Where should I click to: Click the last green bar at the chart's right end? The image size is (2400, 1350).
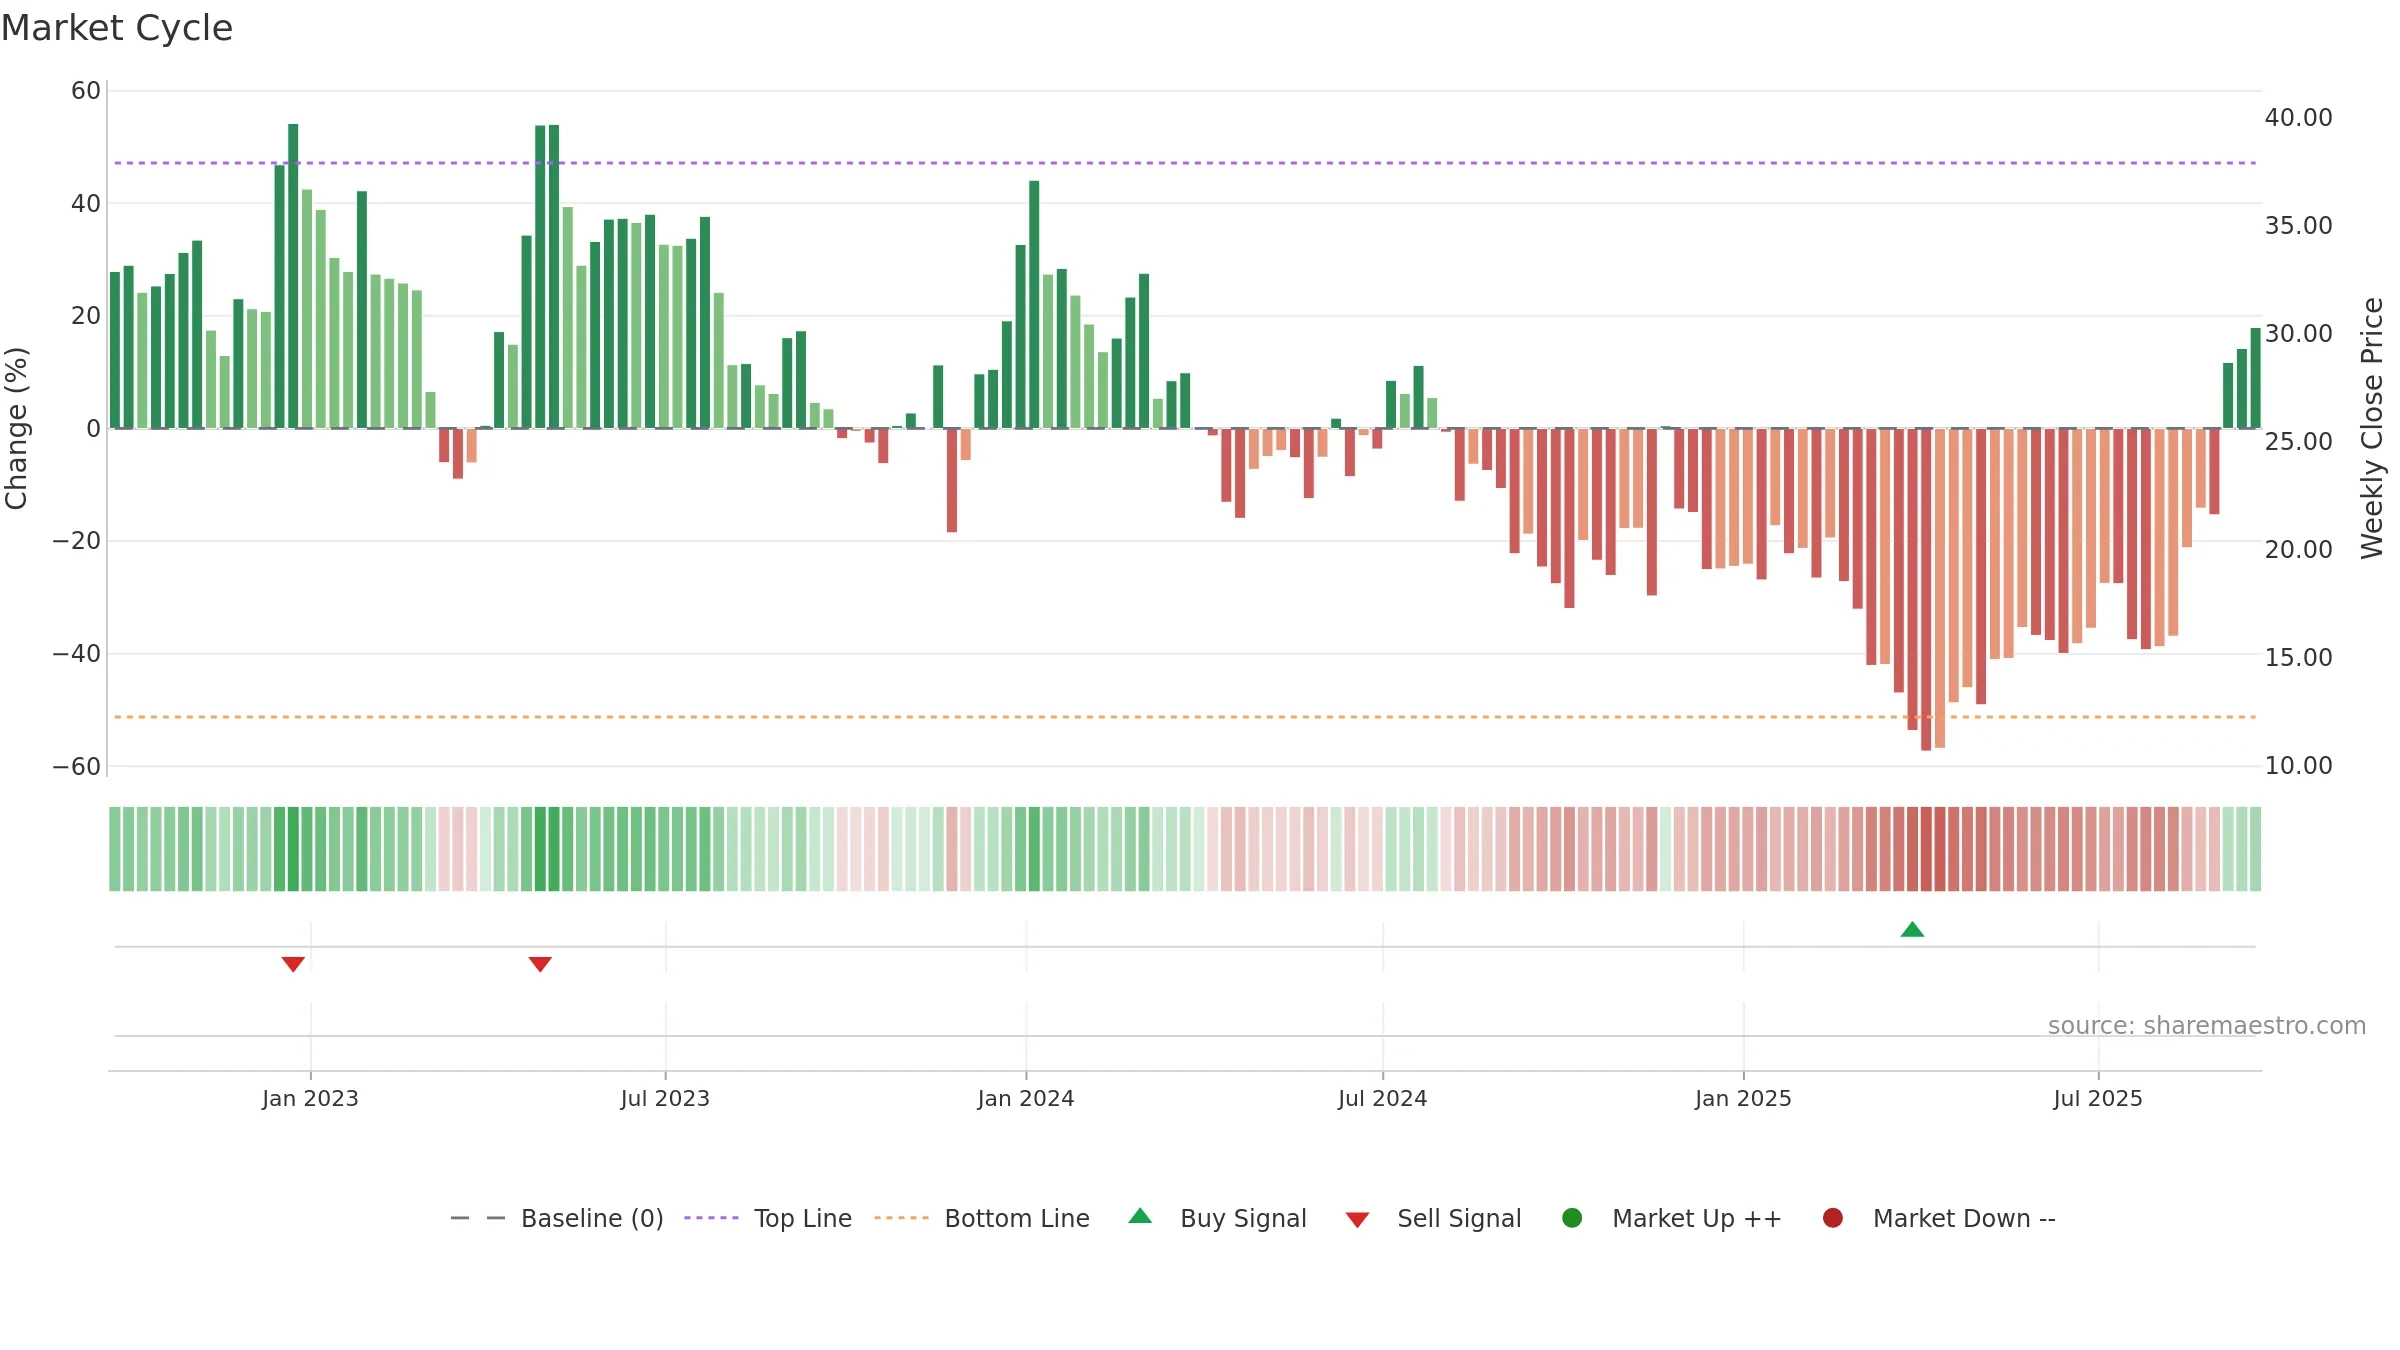coord(2255,378)
